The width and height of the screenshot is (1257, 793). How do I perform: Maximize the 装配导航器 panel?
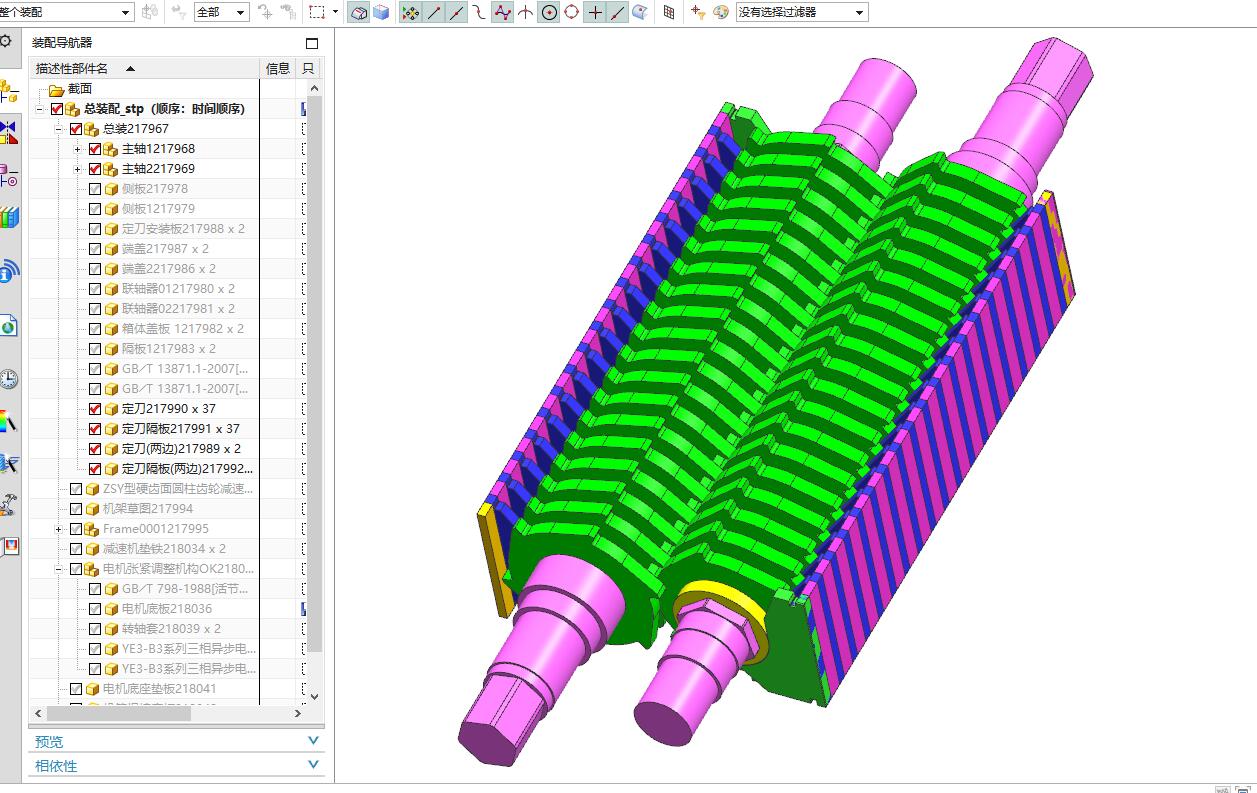click(312, 43)
